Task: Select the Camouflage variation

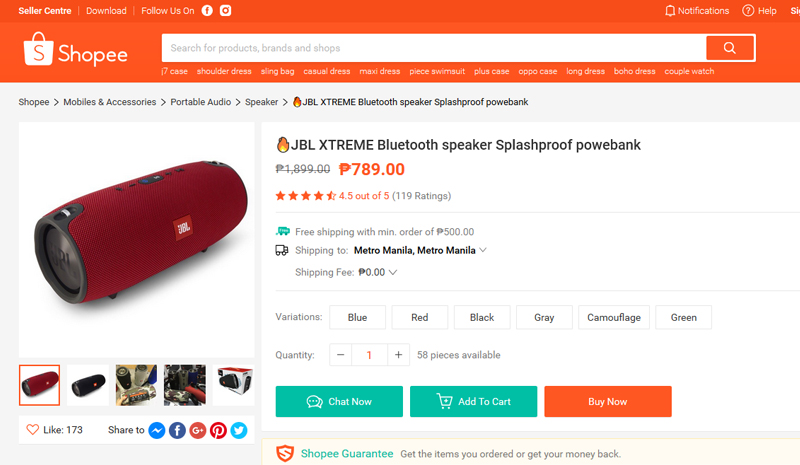Action: 614,317
